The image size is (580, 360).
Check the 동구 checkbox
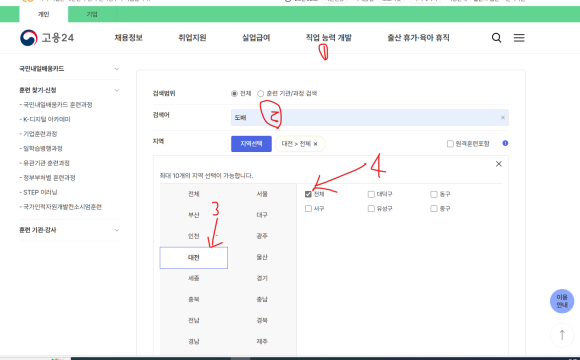(434, 194)
